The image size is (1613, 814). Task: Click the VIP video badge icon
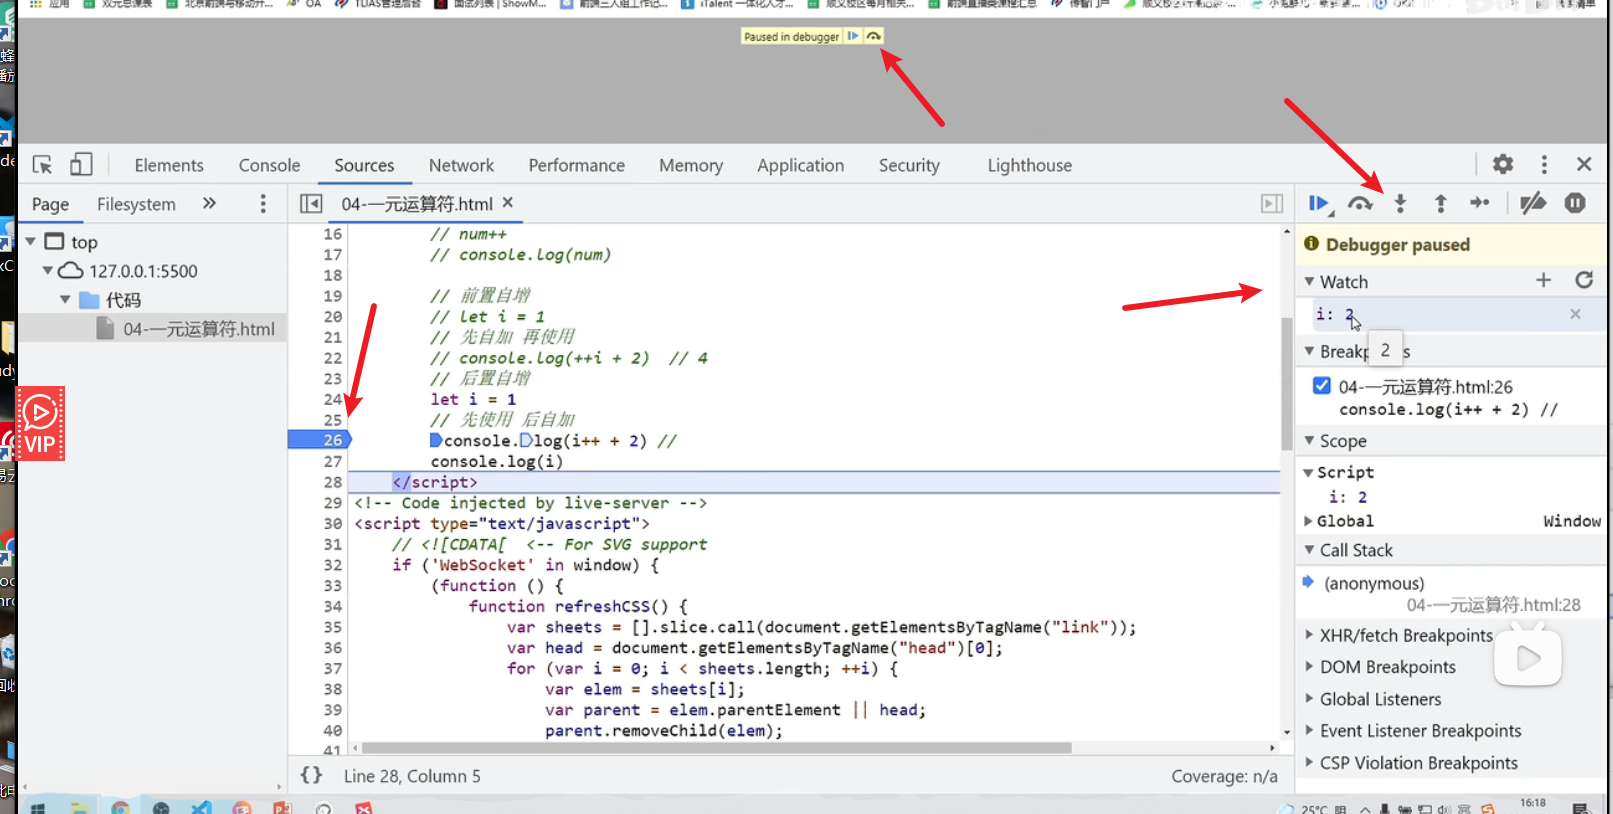[41, 423]
